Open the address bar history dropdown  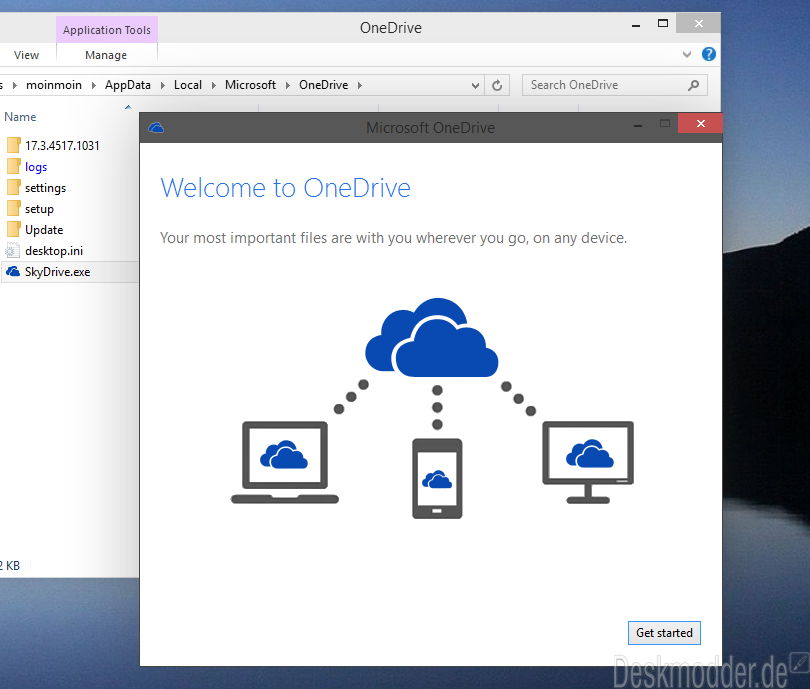(475, 85)
